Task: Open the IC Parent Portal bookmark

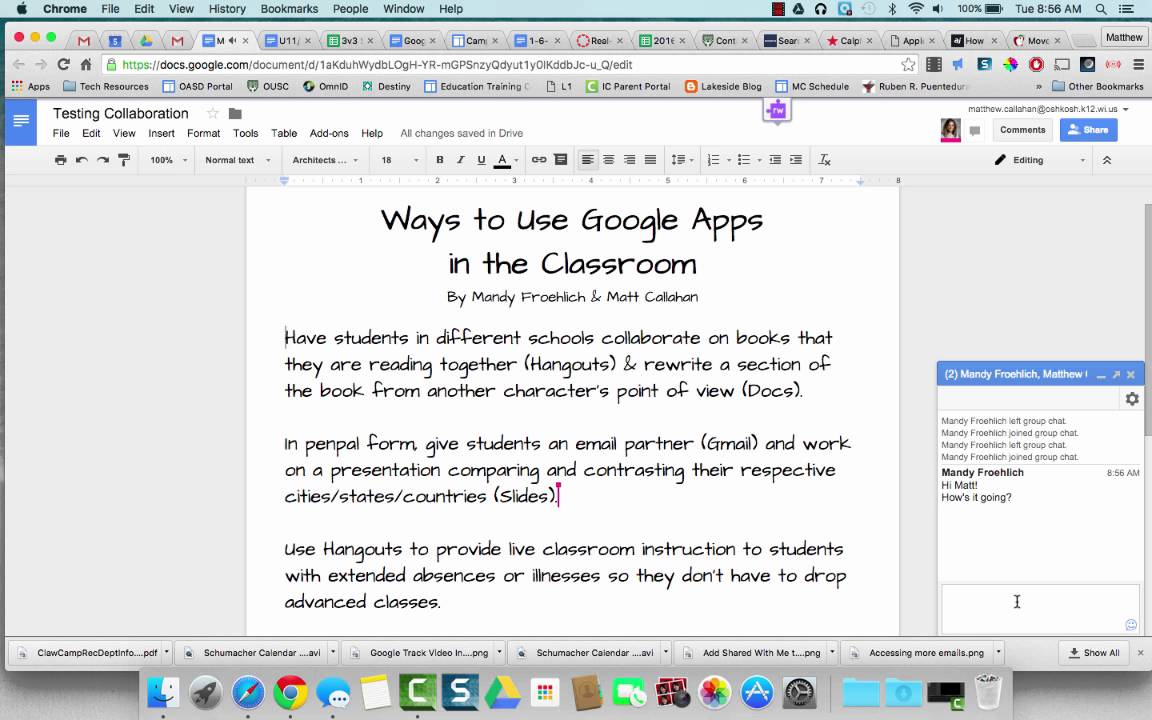Action: 628,86
